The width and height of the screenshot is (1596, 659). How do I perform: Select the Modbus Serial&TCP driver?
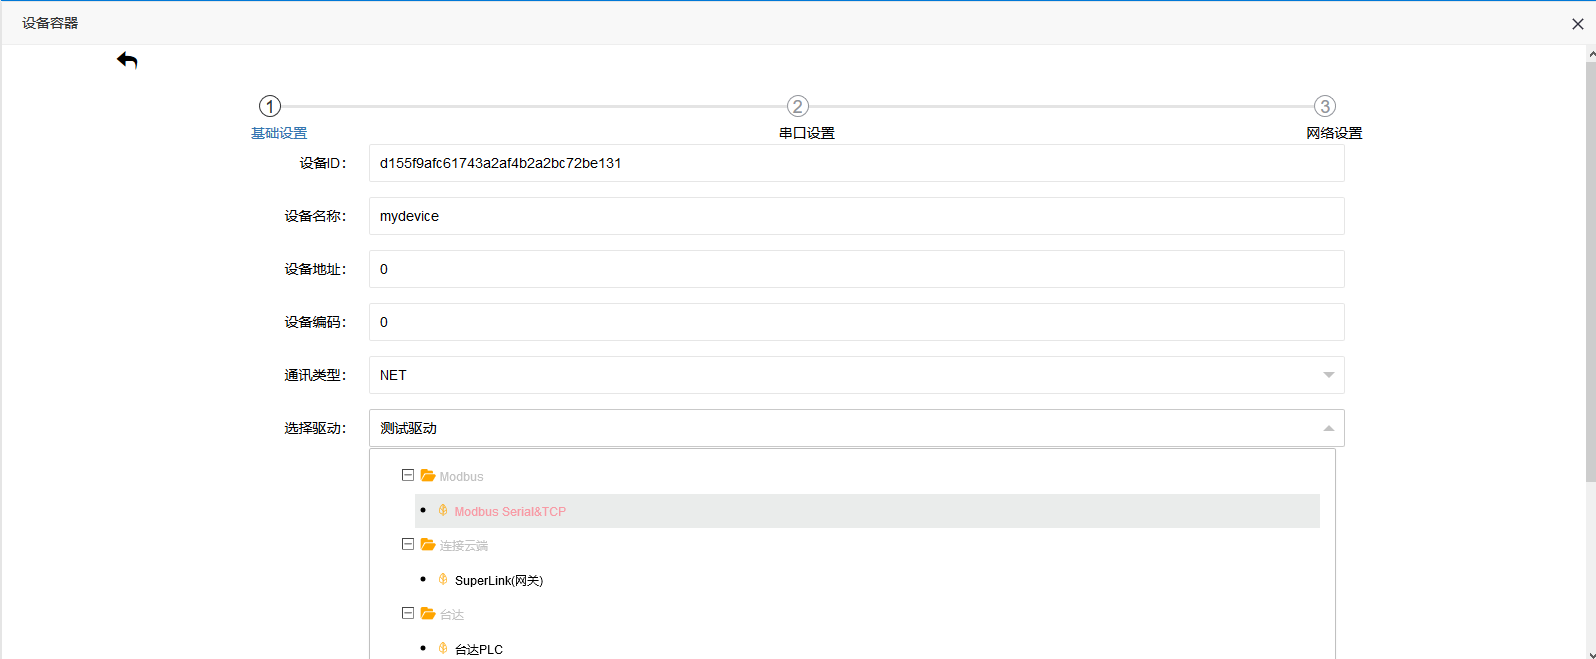click(x=510, y=511)
